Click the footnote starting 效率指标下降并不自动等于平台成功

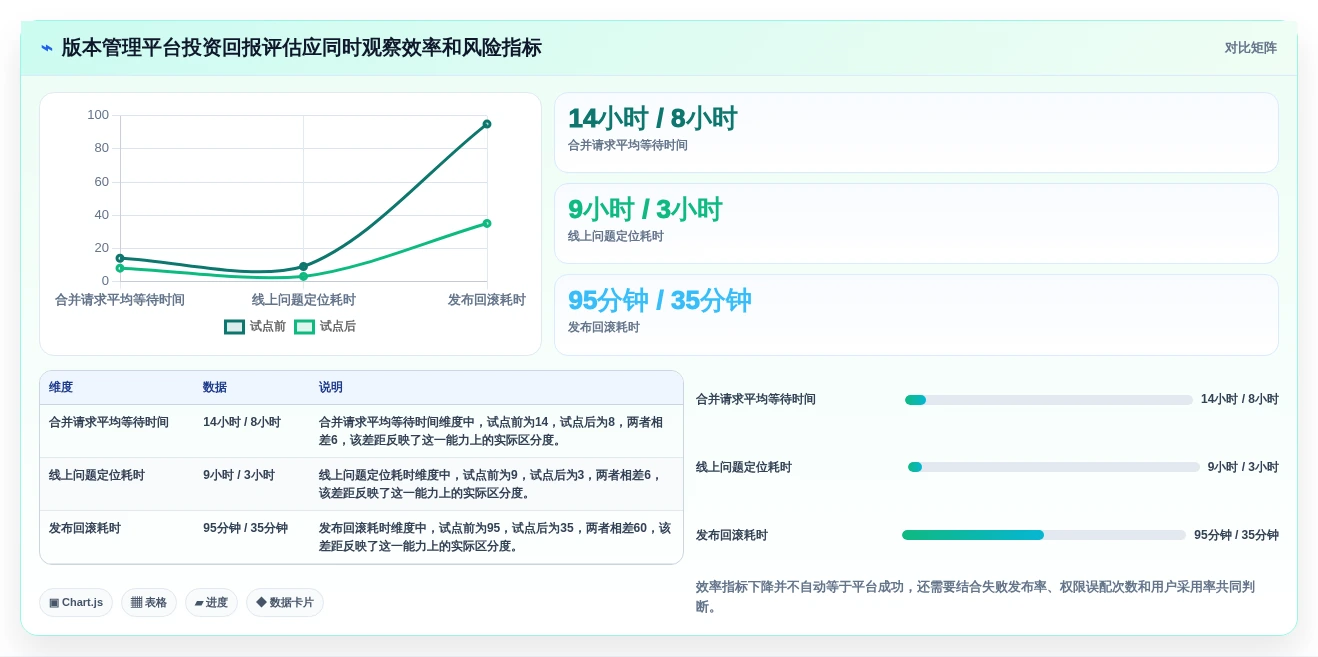975,597
